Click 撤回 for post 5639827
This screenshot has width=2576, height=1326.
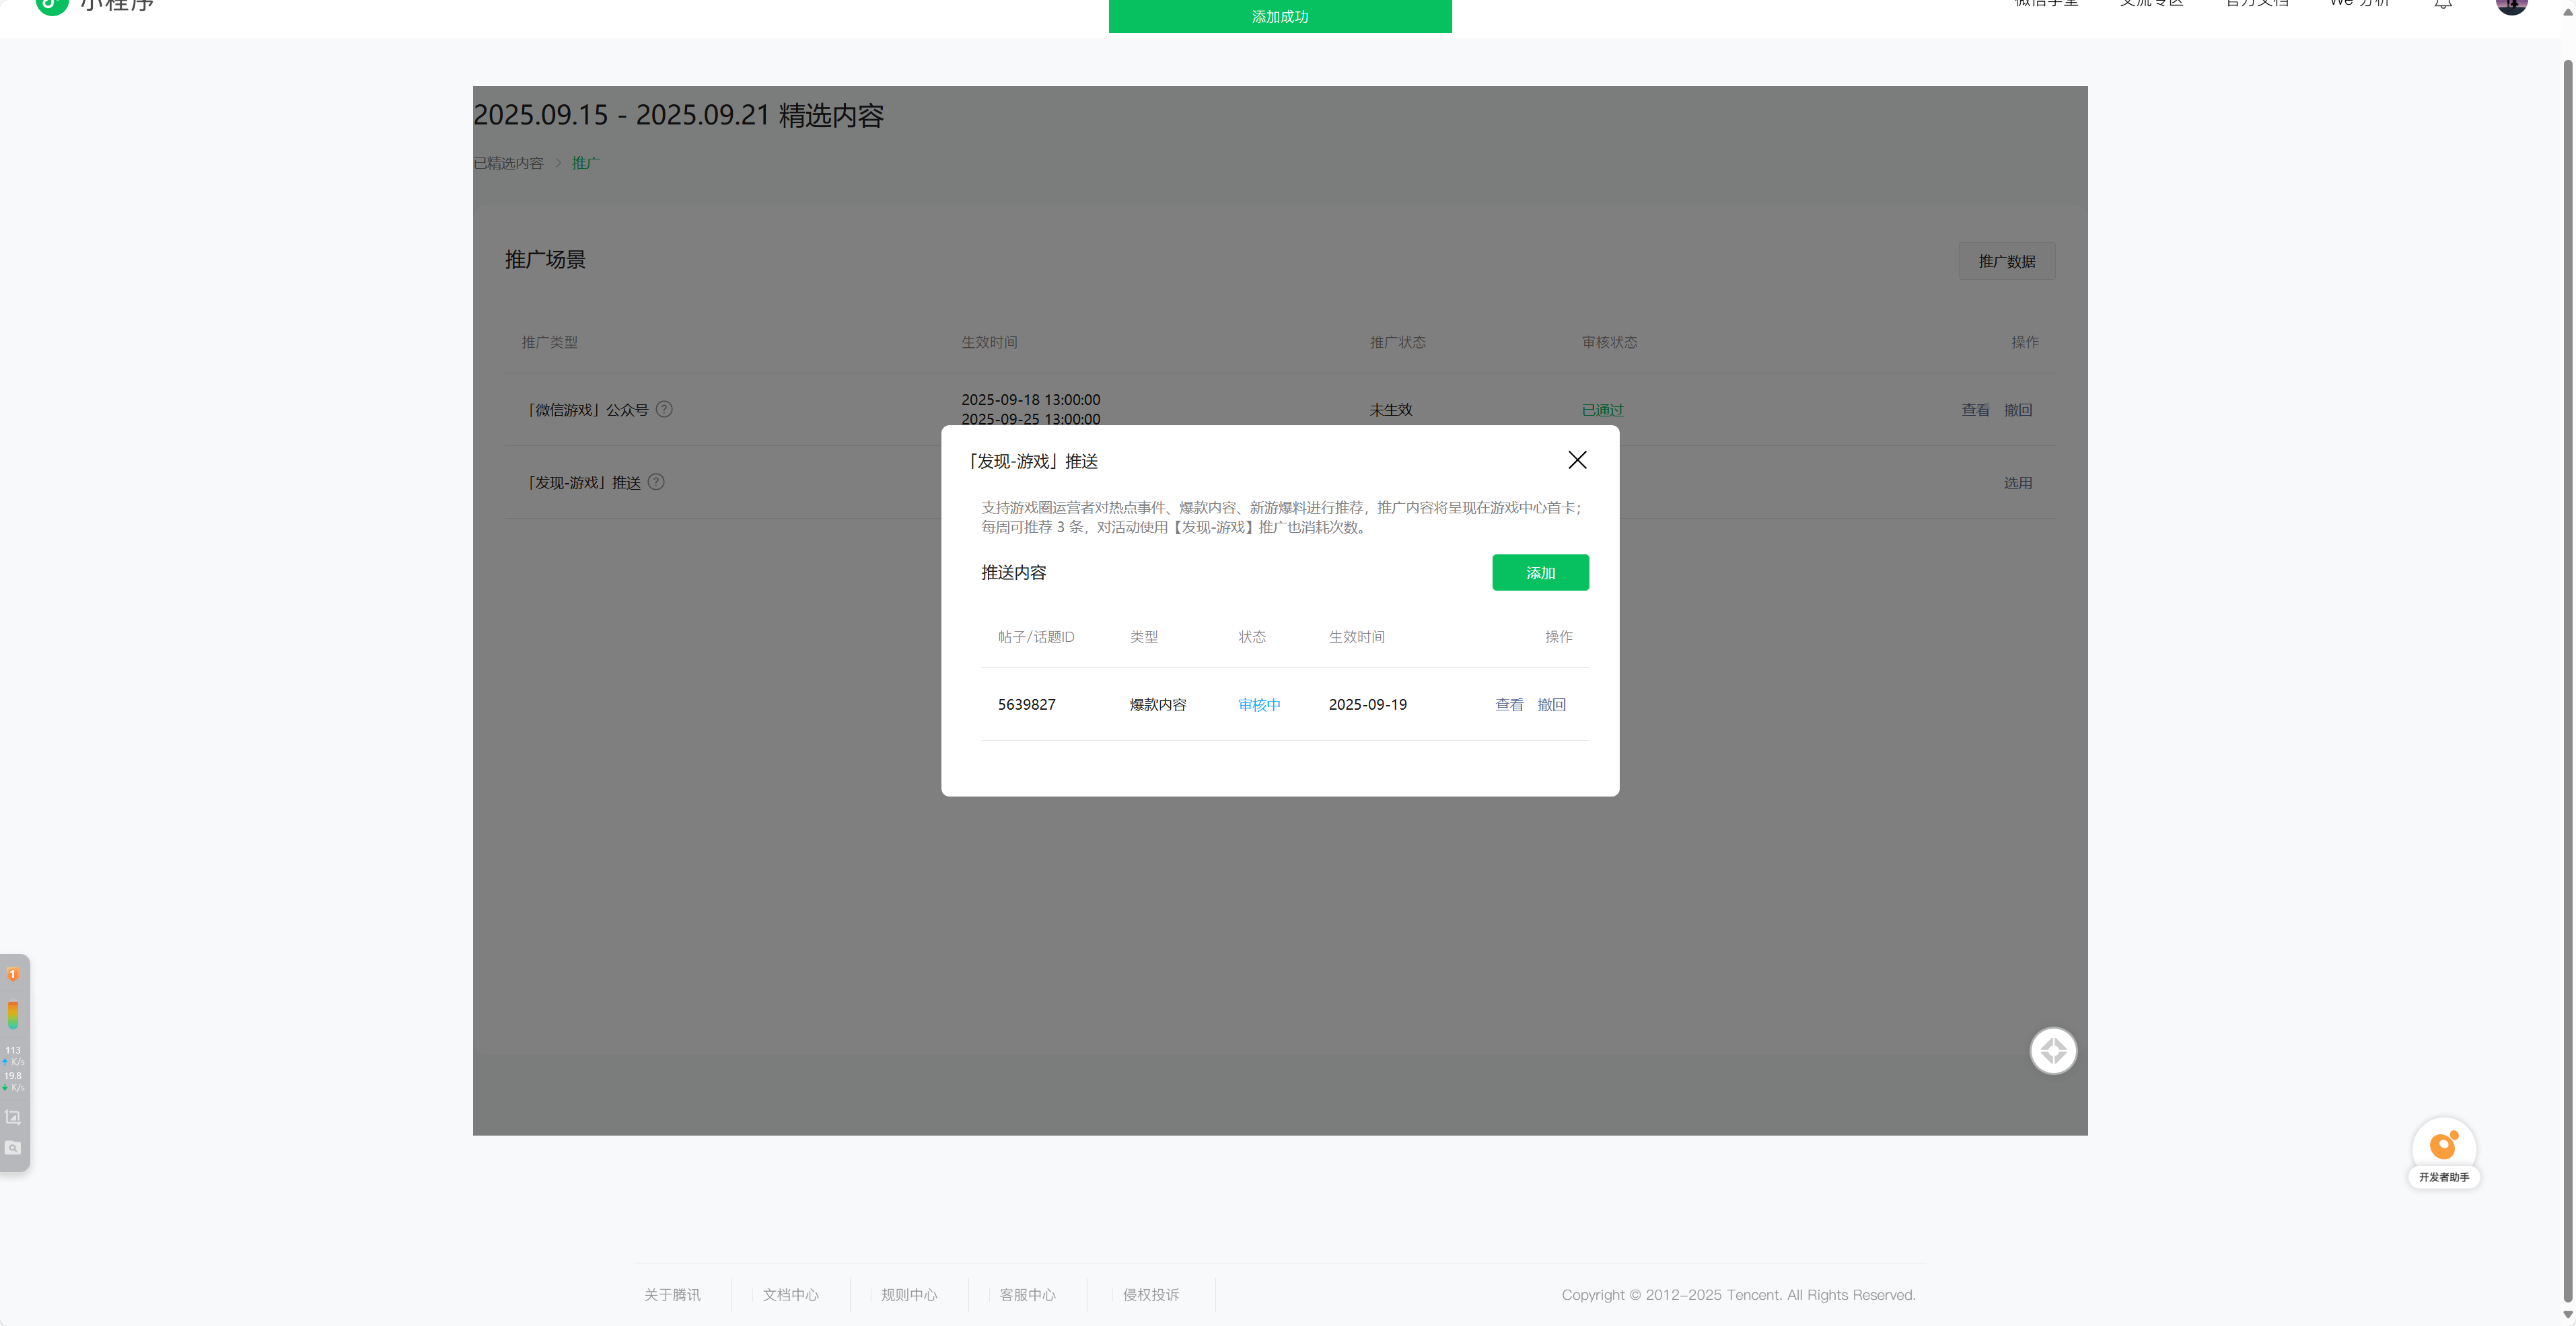tap(1551, 705)
